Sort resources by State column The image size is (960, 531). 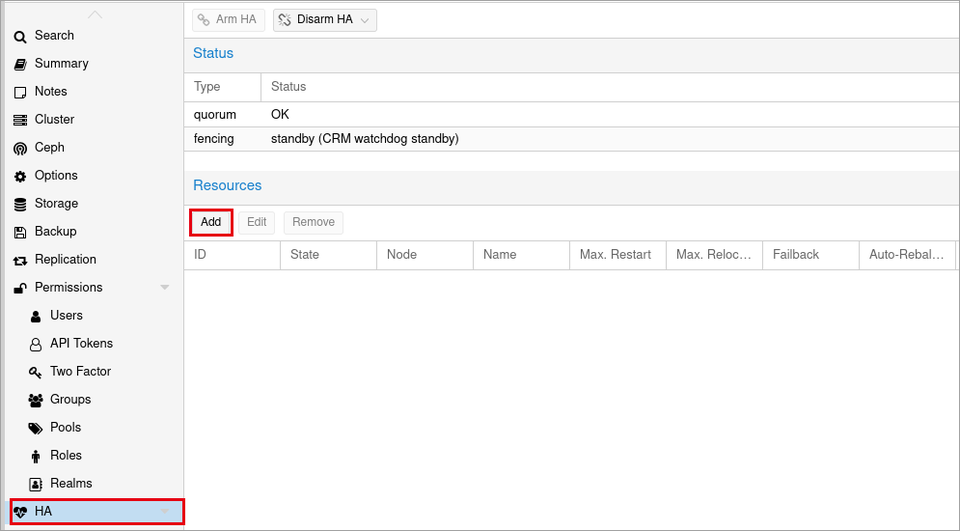[328, 255]
